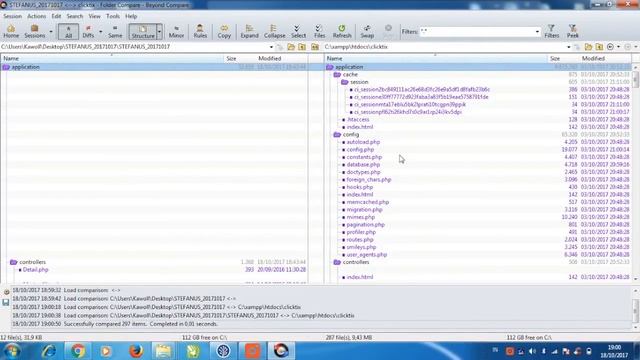Expand all folders with Expand button
This screenshot has width=640, height=360.
click(x=249, y=31)
